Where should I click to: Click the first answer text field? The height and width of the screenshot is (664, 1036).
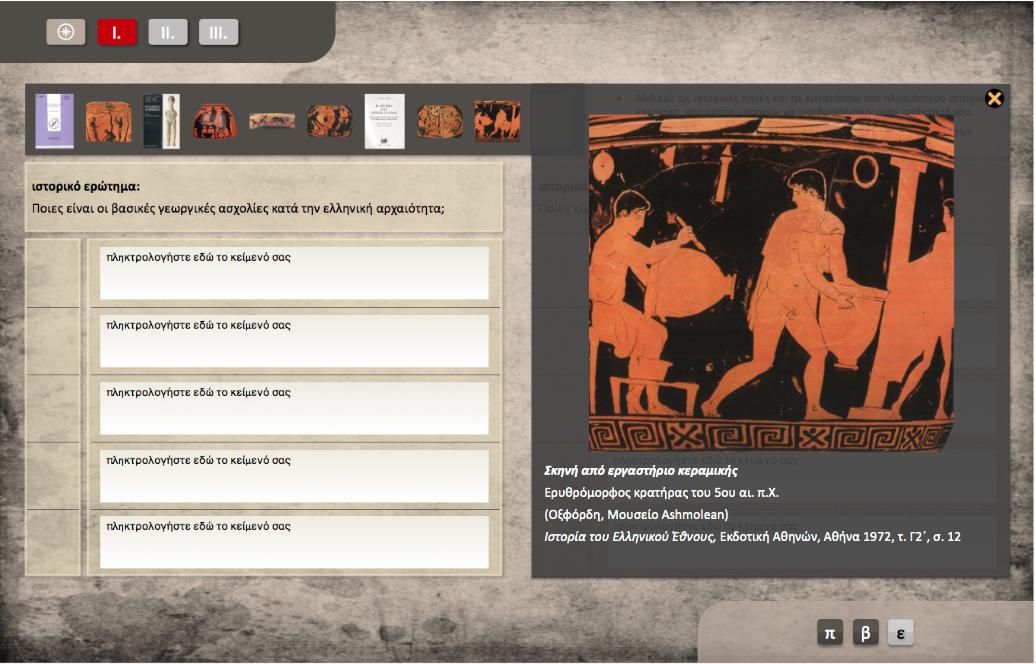[x=294, y=273]
